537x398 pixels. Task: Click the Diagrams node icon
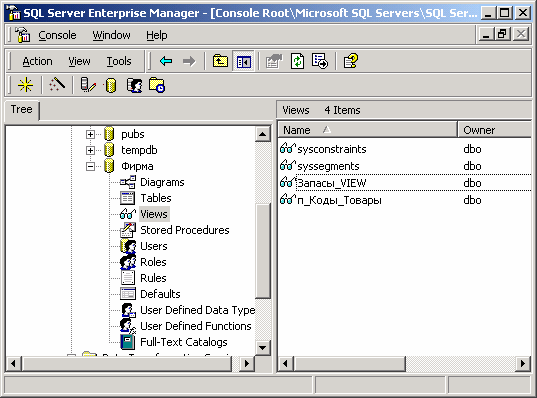[128, 182]
